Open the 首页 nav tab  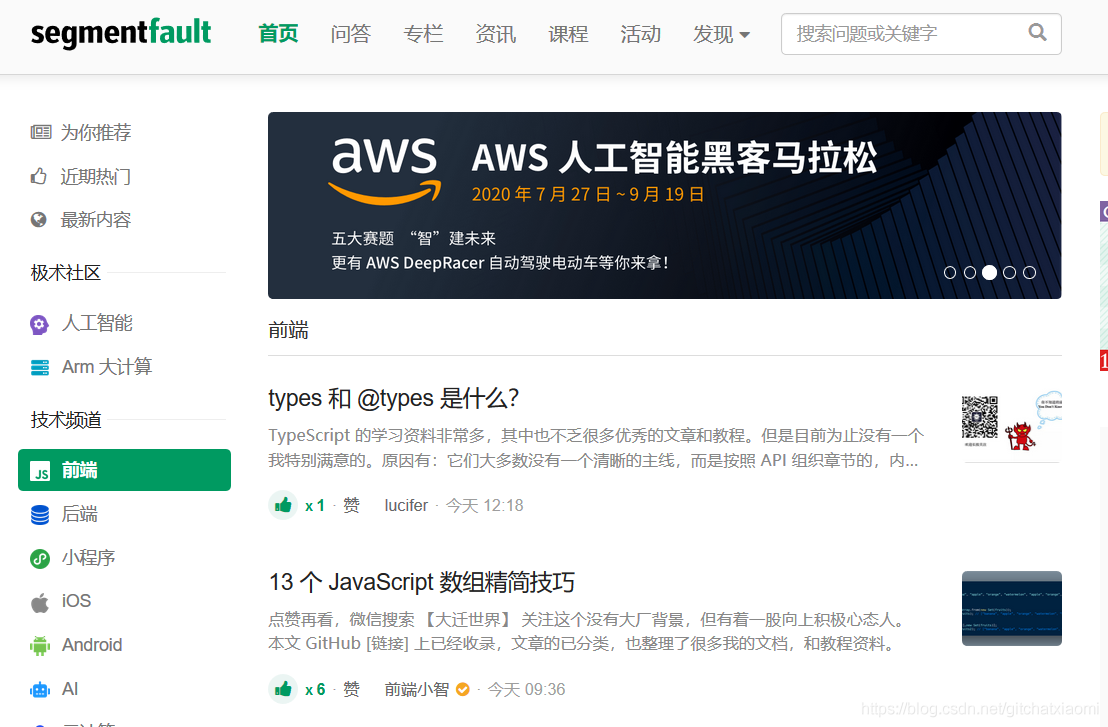point(278,33)
